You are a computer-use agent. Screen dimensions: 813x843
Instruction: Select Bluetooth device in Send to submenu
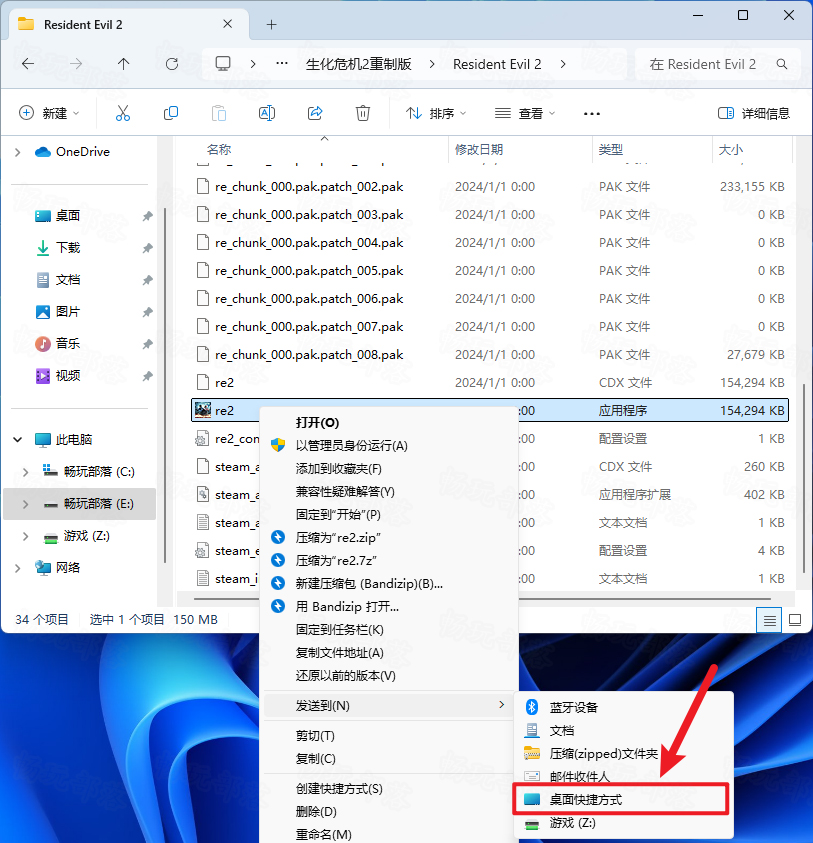pyautogui.click(x=624, y=707)
